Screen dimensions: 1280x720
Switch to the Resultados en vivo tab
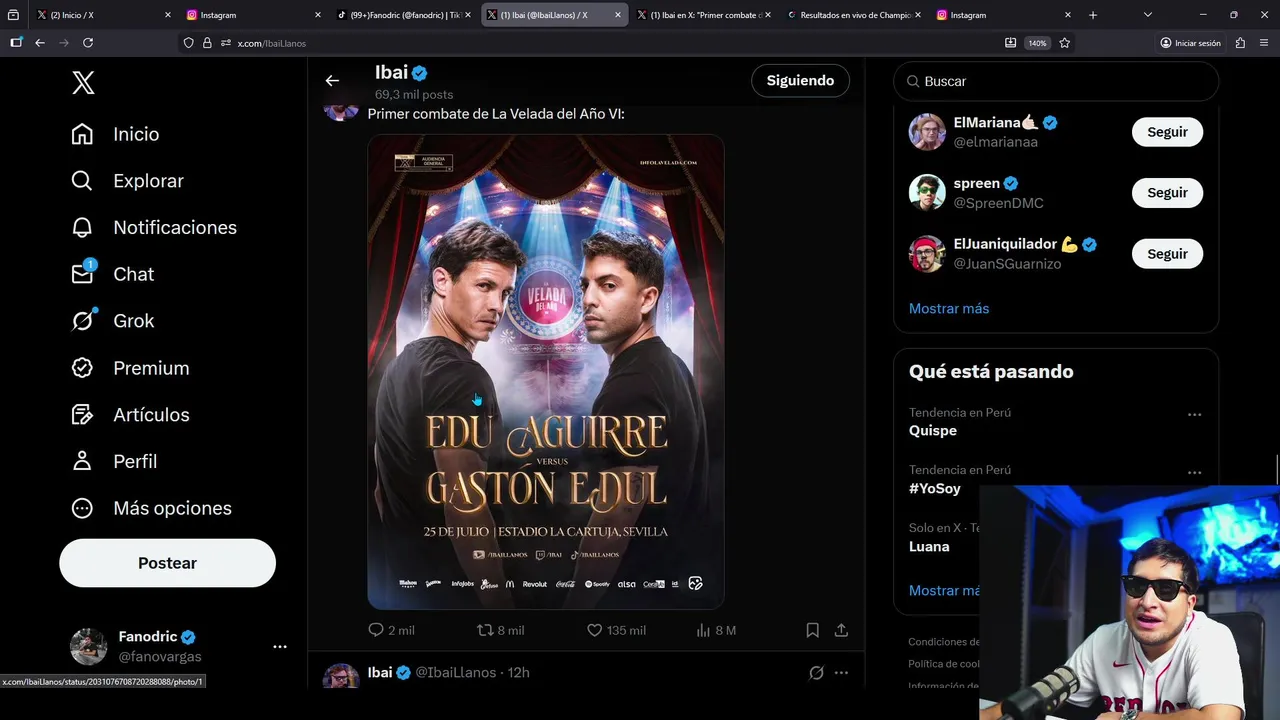click(853, 15)
